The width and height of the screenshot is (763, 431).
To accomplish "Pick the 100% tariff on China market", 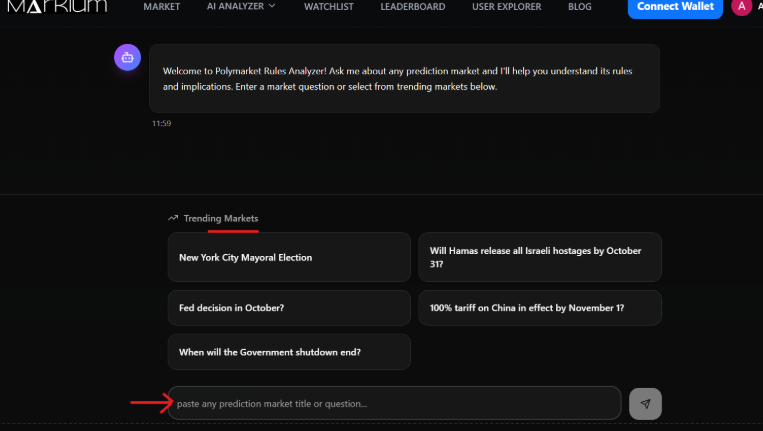I will click(540, 308).
